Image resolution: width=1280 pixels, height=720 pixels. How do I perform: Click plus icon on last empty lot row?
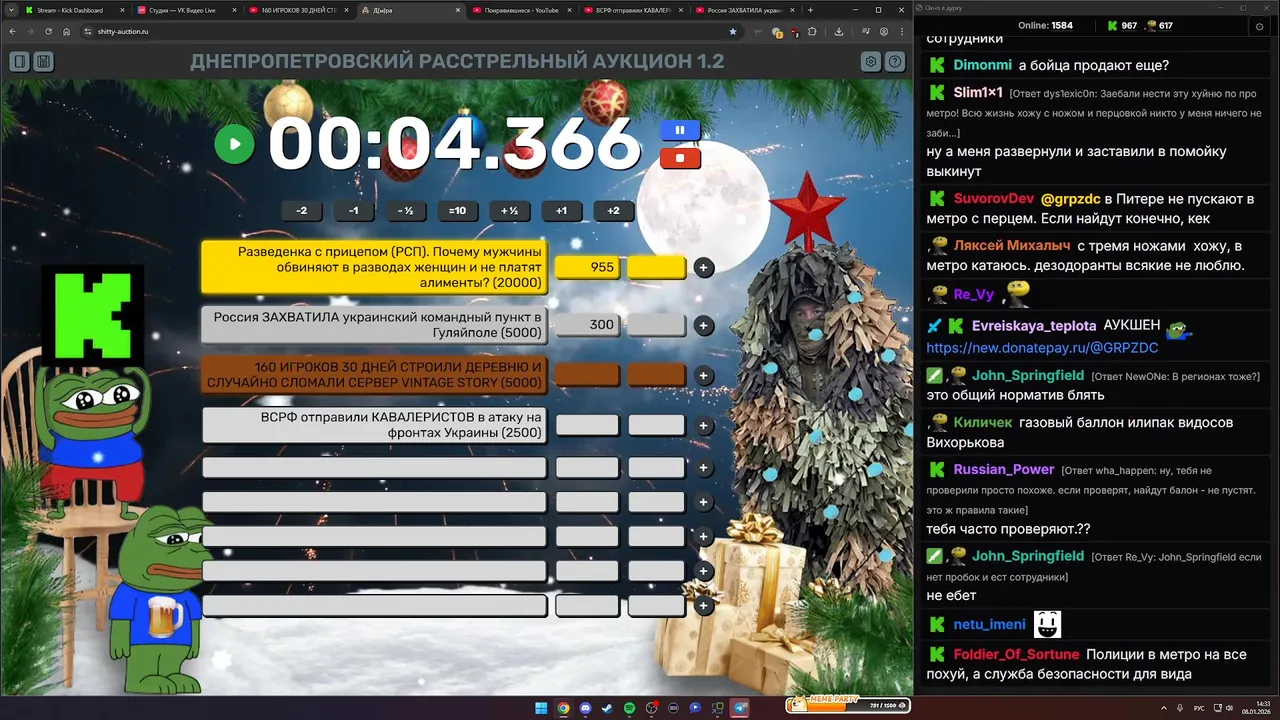[x=704, y=606]
